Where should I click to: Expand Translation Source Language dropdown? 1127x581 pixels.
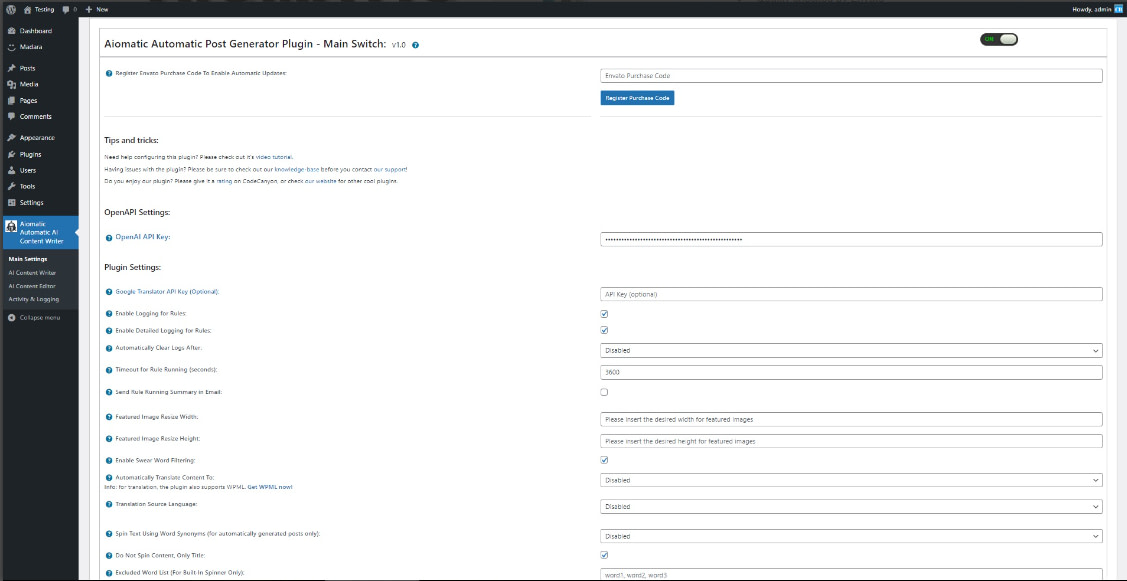tap(851, 507)
